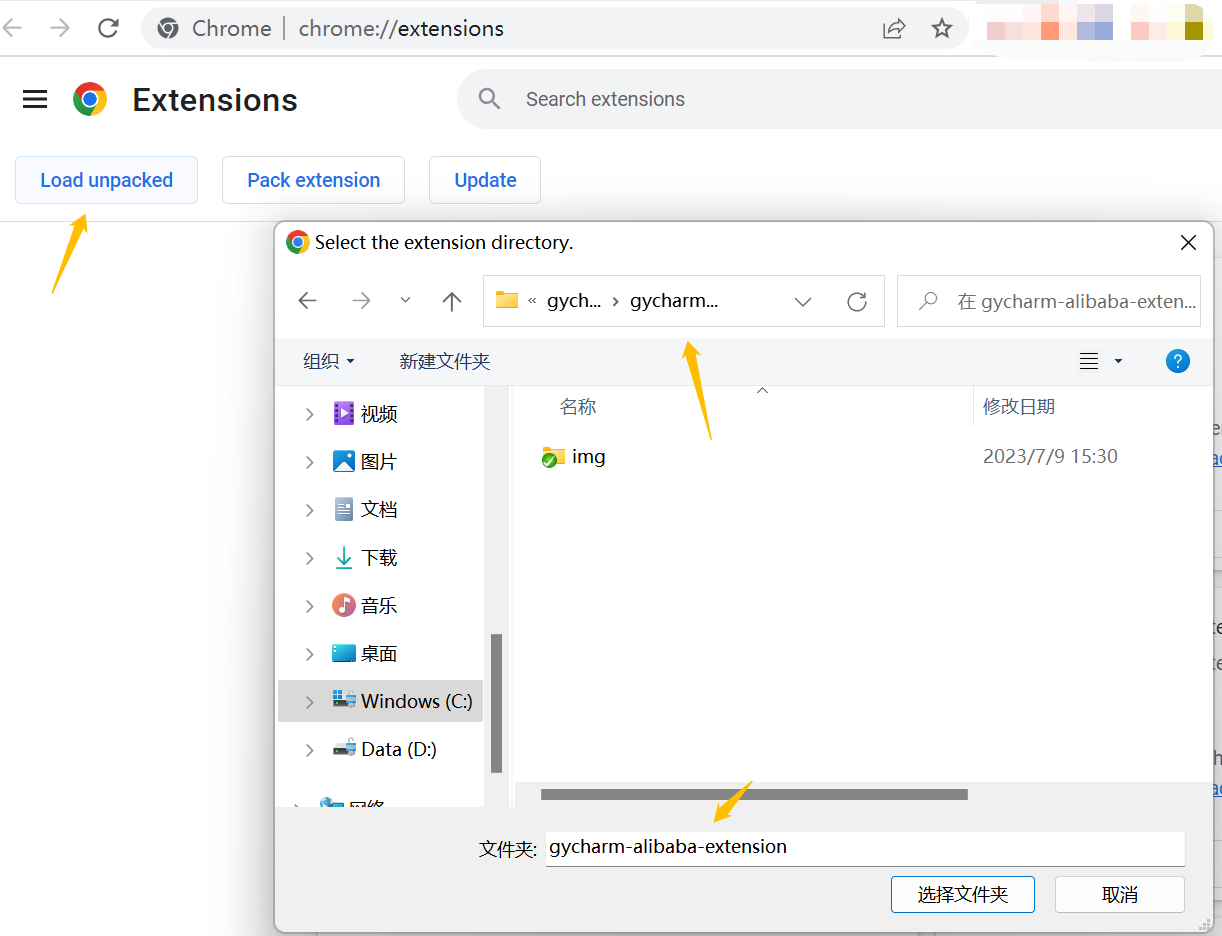Change the file view layout icon
1222x936 pixels.
click(1090, 361)
